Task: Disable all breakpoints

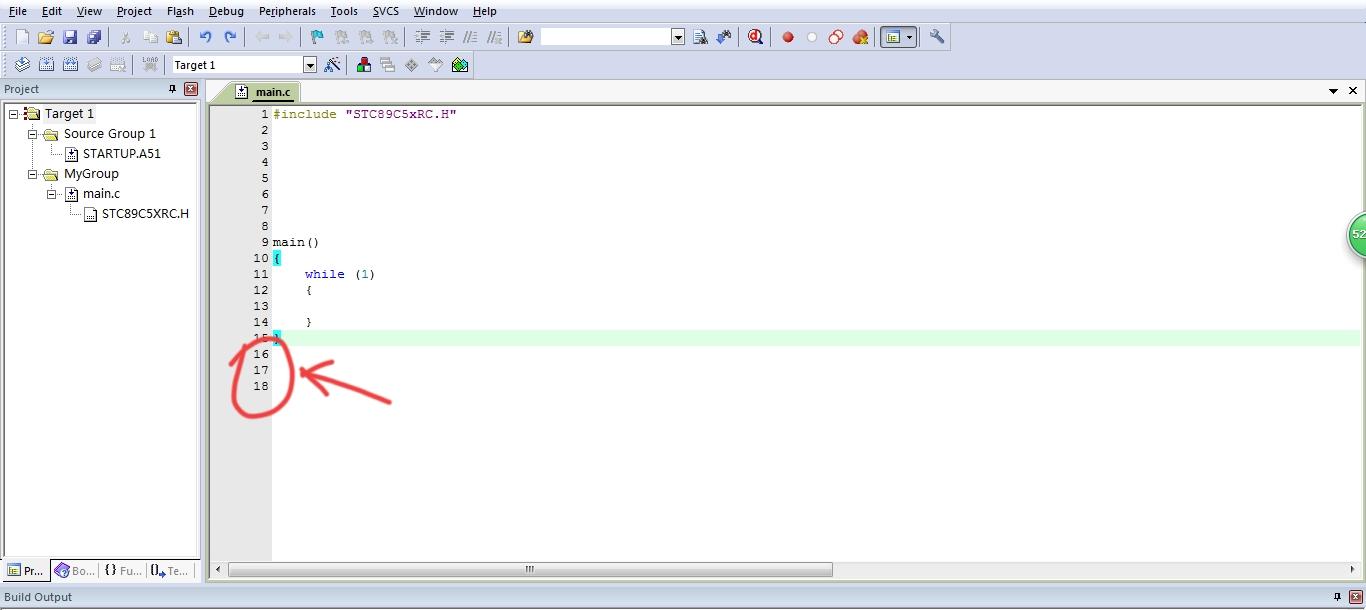Action: [836, 37]
